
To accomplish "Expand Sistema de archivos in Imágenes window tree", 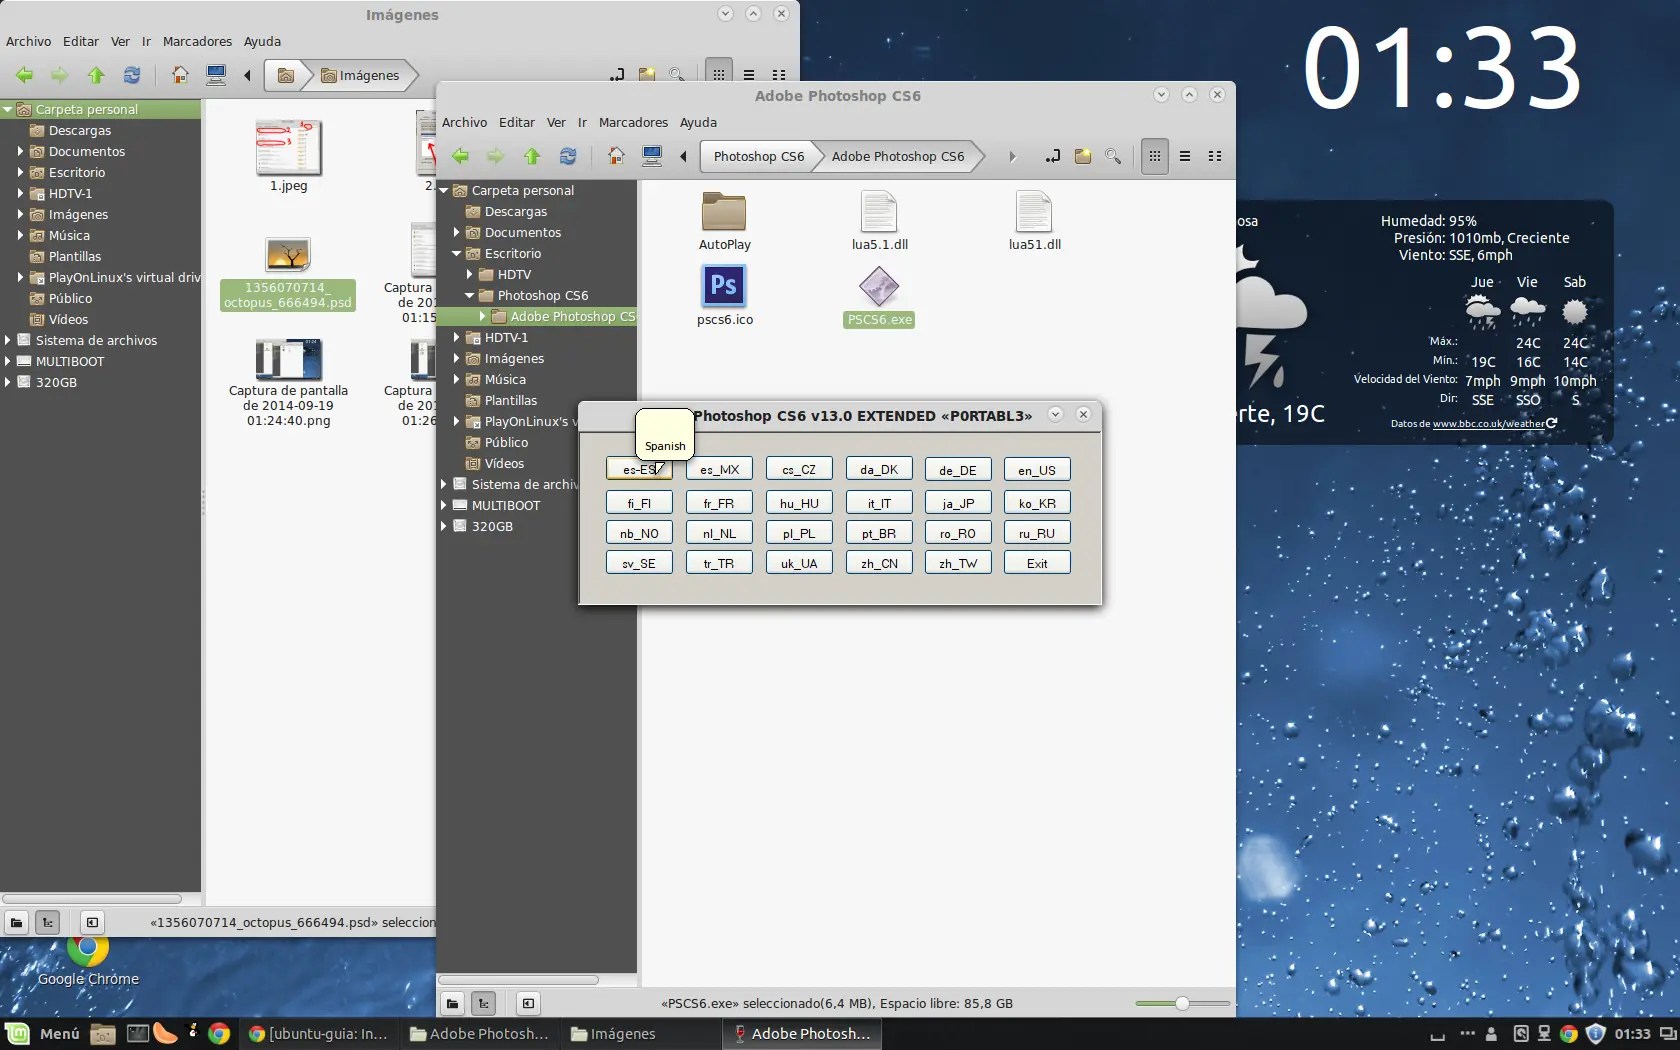I will click(7, 340).
